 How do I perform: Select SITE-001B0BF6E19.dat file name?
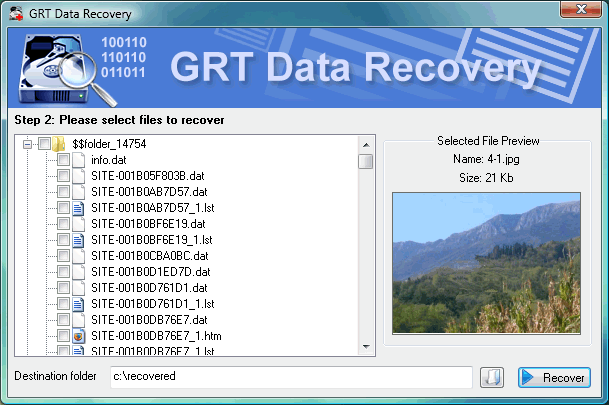pyautogui.click(x=148, y=224)
